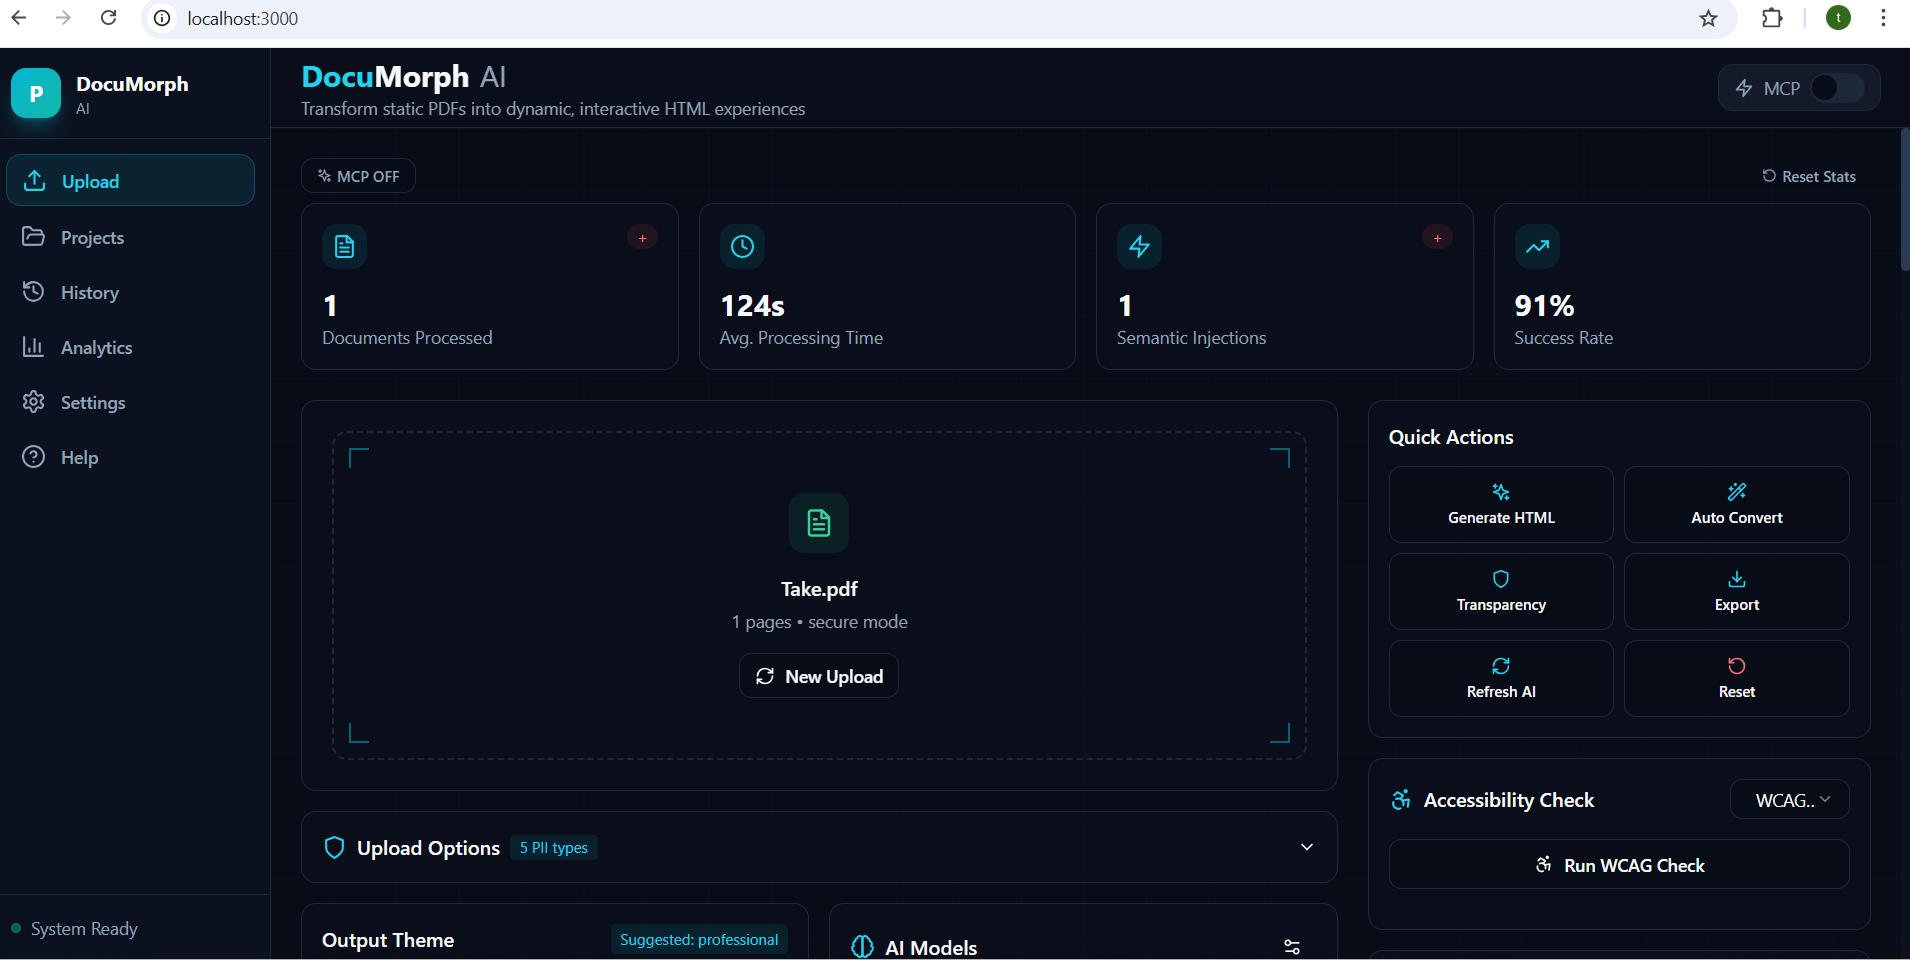Click the red plus on Semantic Injections card

(x=1437, y=238)
